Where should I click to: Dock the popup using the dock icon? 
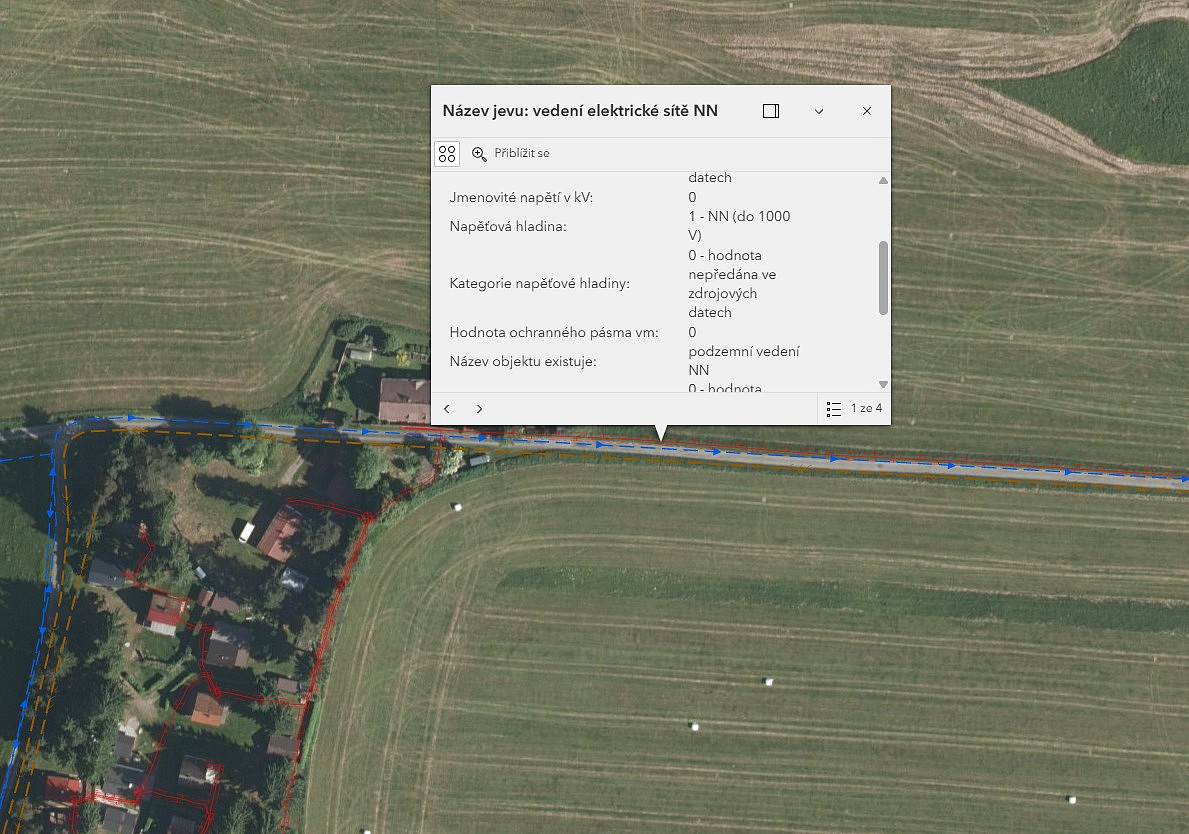[770, 111]
